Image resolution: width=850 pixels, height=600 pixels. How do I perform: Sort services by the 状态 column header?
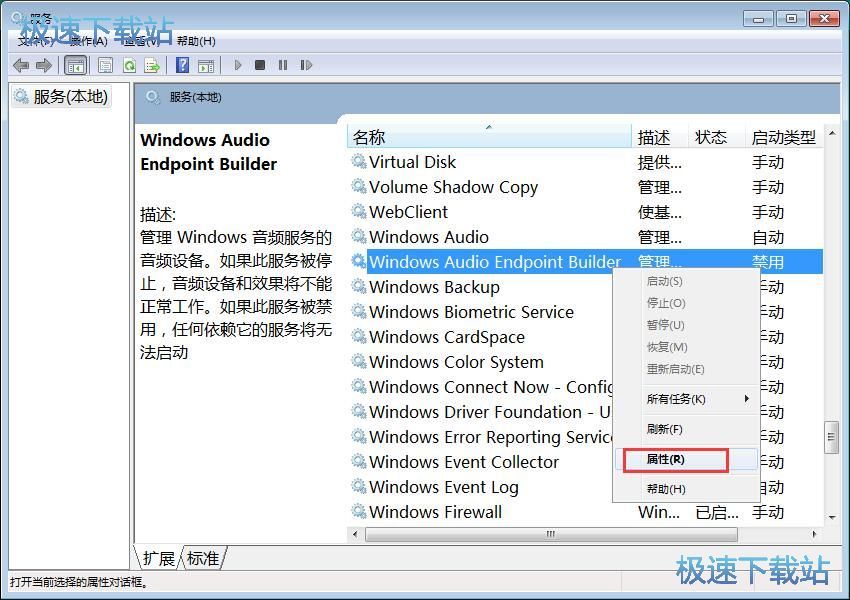click(716, 137)
